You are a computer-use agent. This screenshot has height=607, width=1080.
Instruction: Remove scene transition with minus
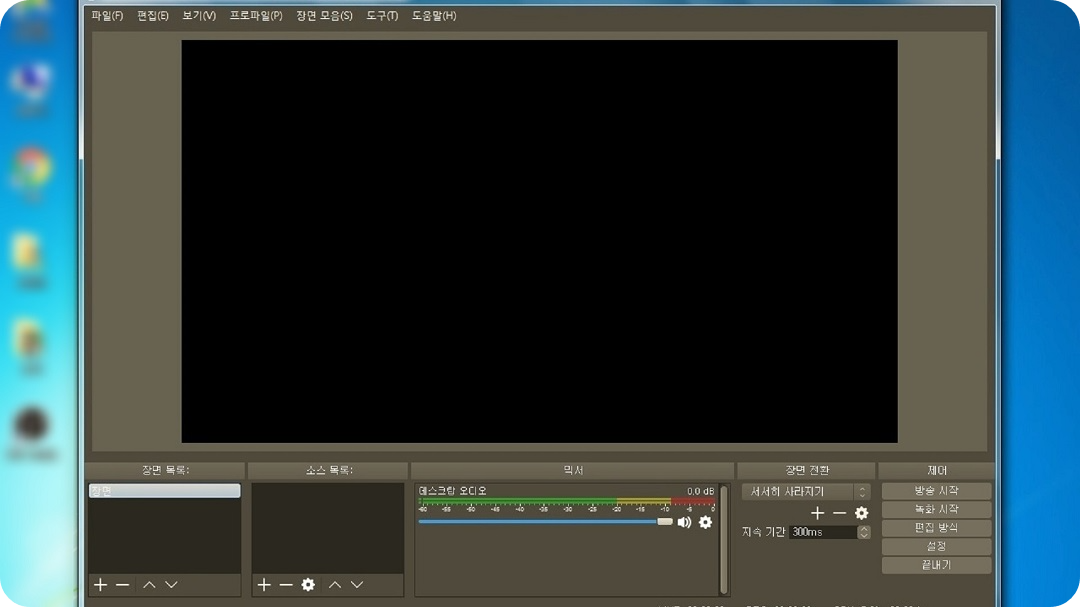click(x=839, y=513)
